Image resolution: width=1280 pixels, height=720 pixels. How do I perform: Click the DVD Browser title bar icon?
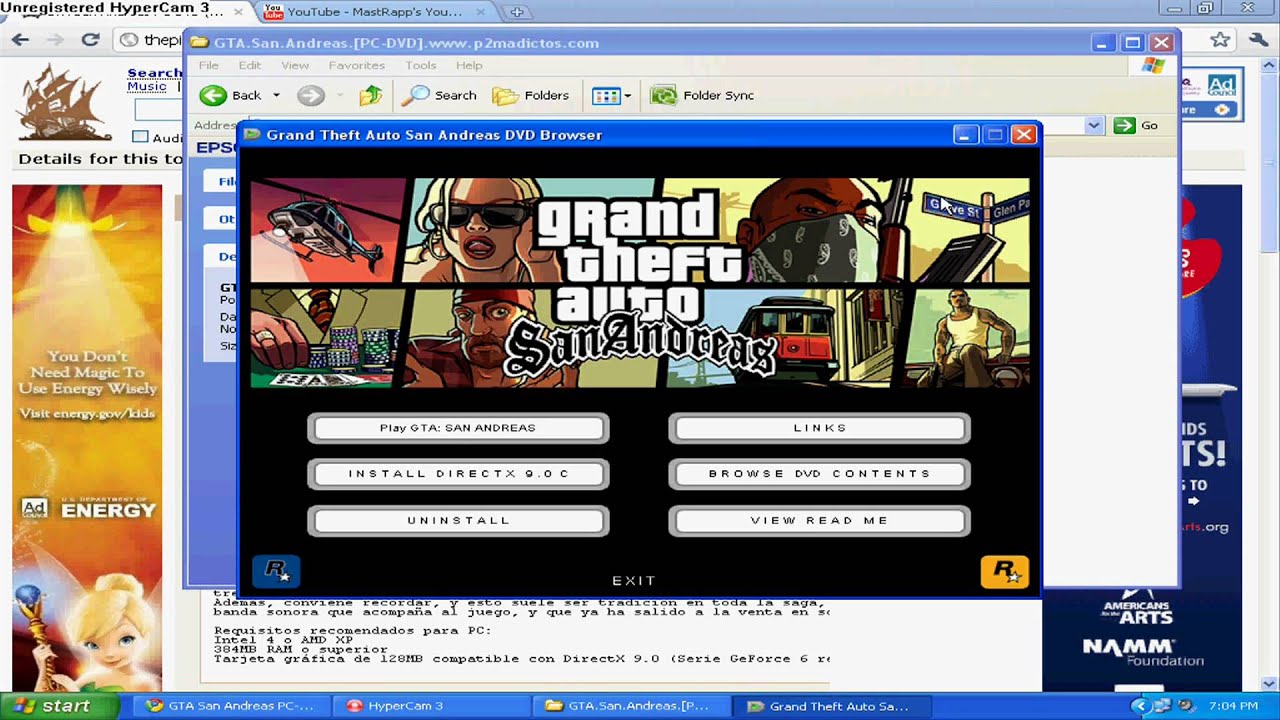(253, 135)
